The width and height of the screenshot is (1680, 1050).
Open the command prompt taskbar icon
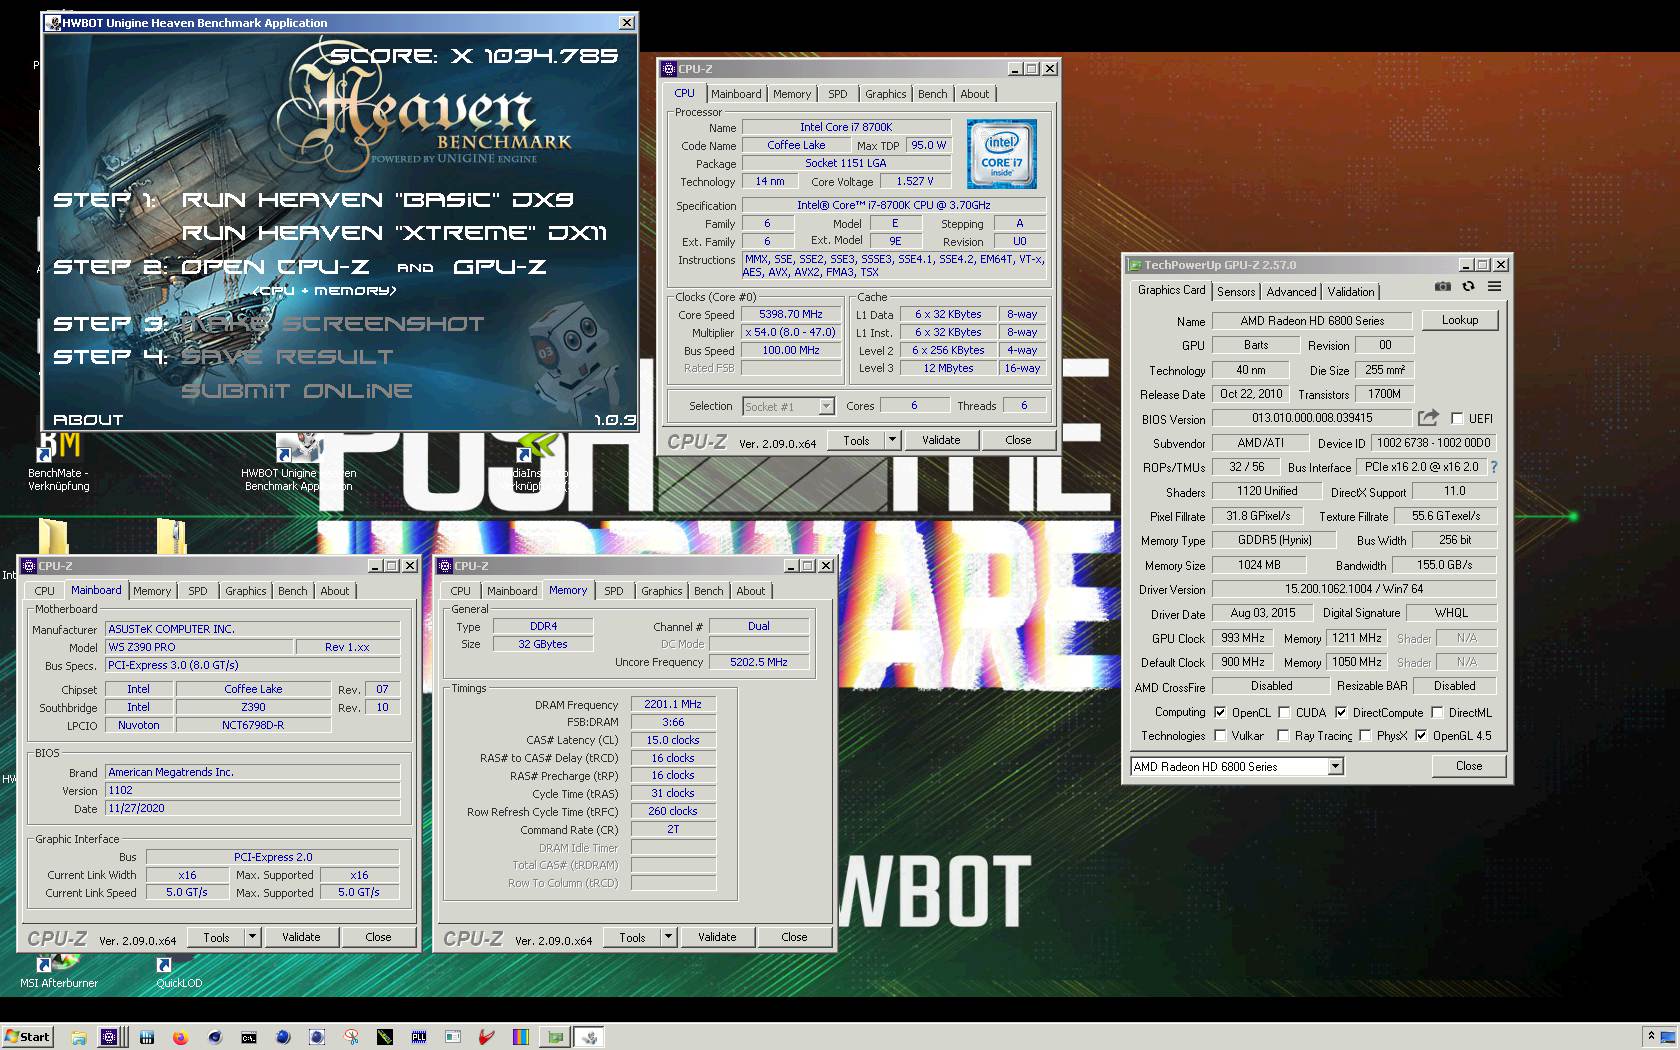[x=248, y=1038]
